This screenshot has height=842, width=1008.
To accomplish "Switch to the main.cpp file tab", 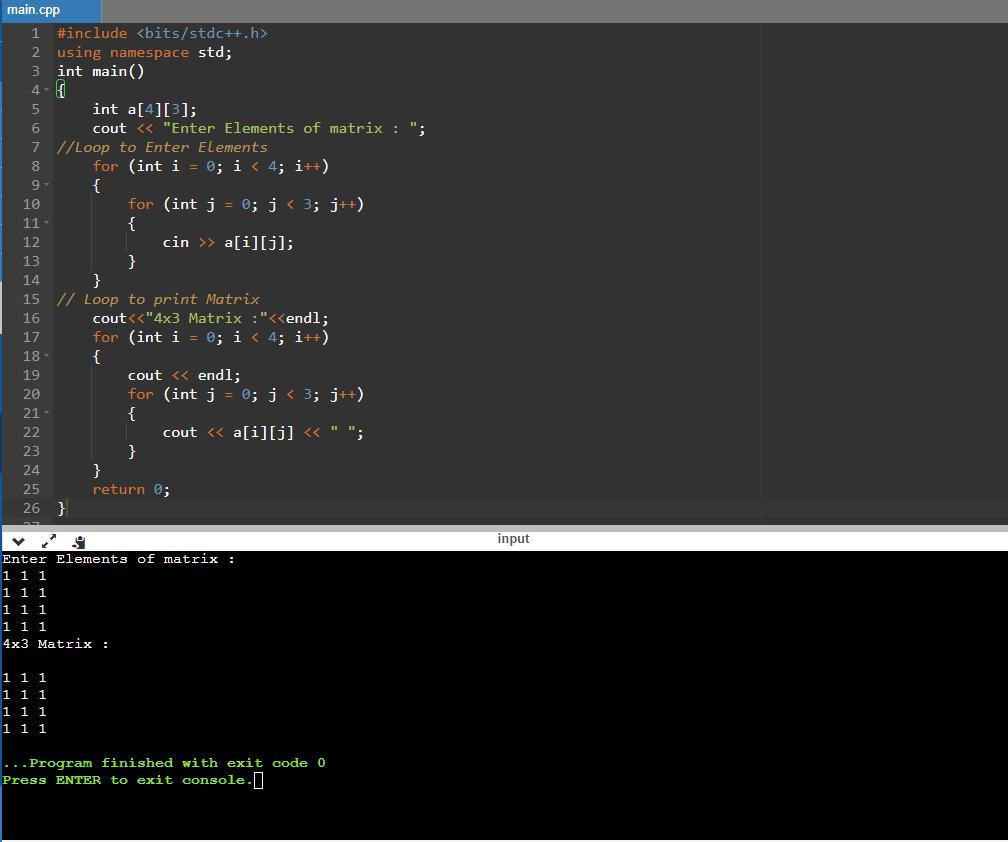I will pyautogui.click(x=33, y=10).
